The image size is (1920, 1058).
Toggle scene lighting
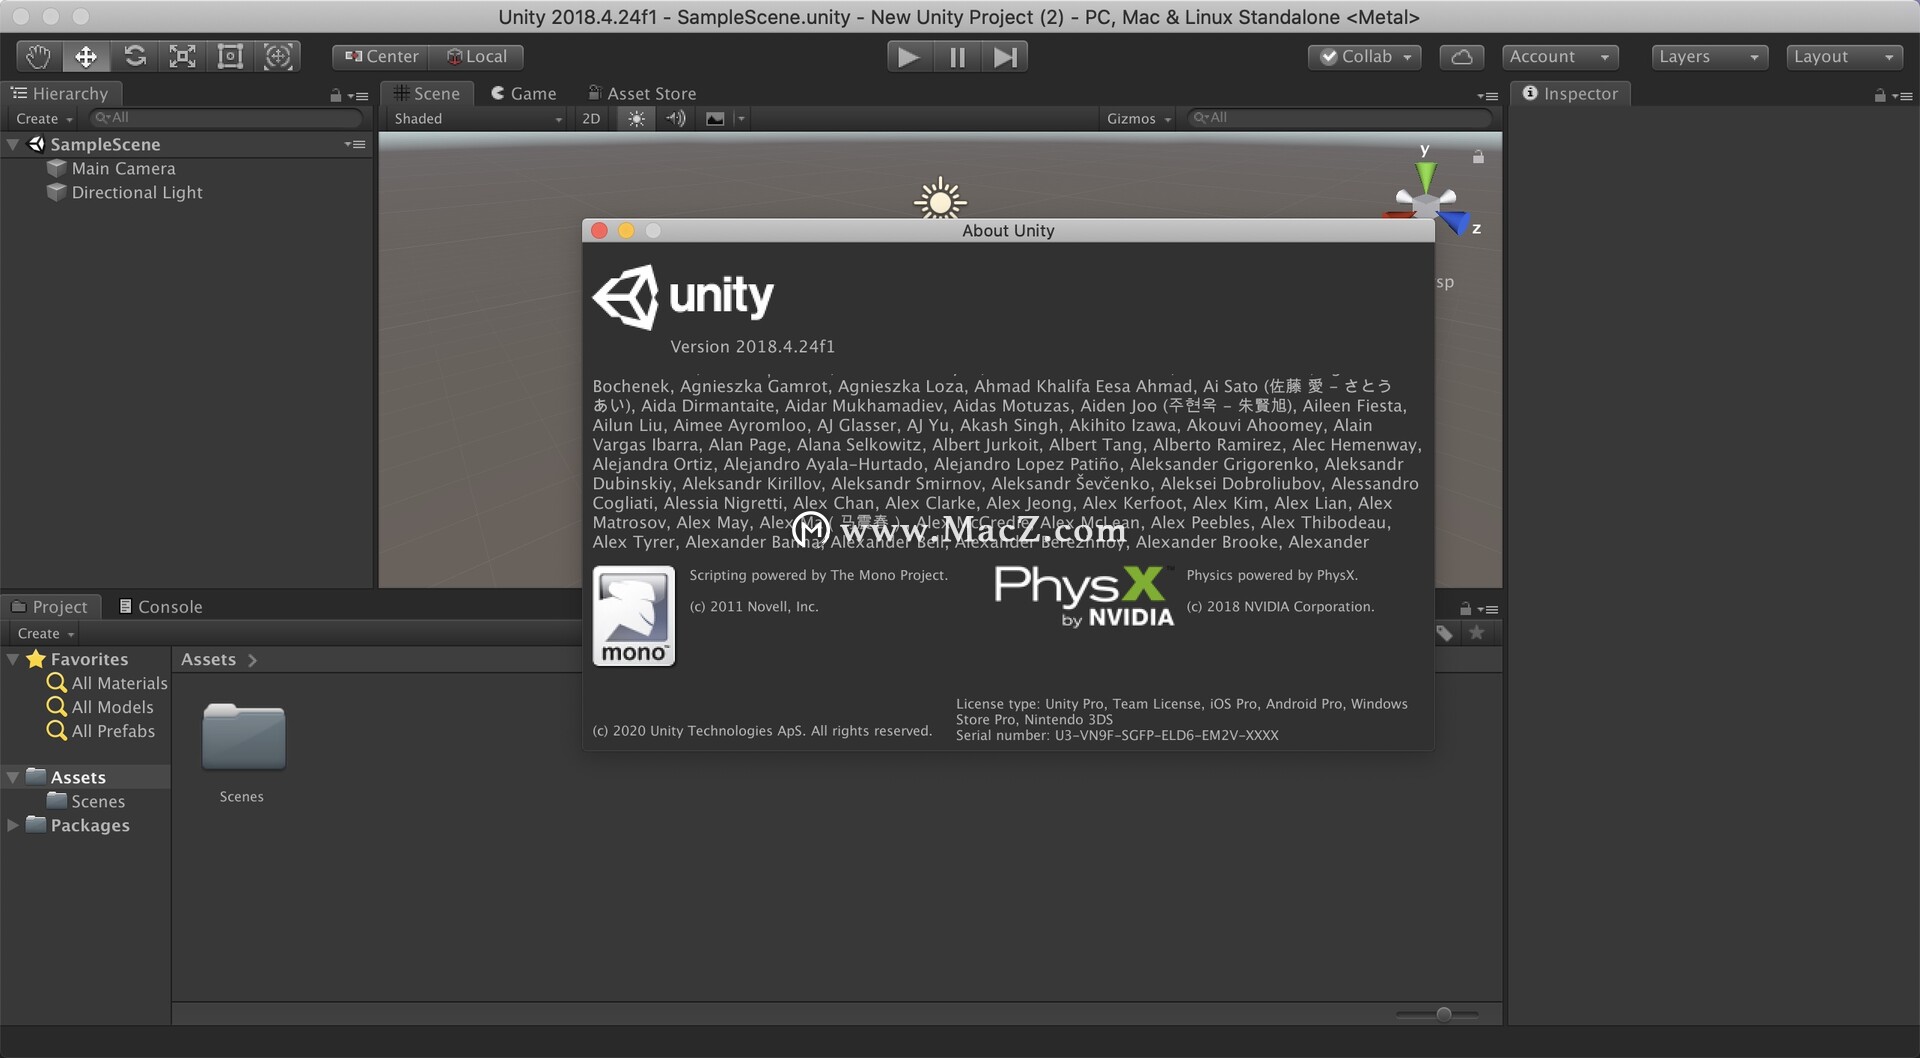click(636, 118)
